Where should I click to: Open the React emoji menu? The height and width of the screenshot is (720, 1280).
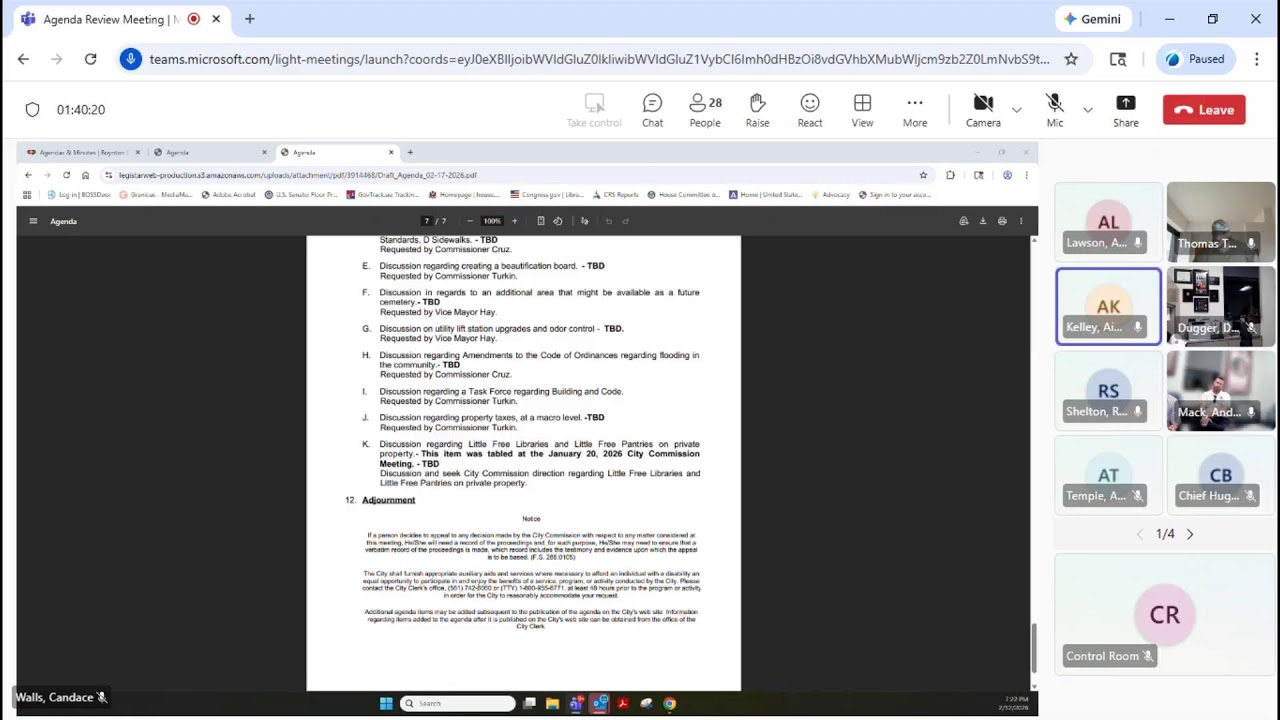tap(810, 110)
